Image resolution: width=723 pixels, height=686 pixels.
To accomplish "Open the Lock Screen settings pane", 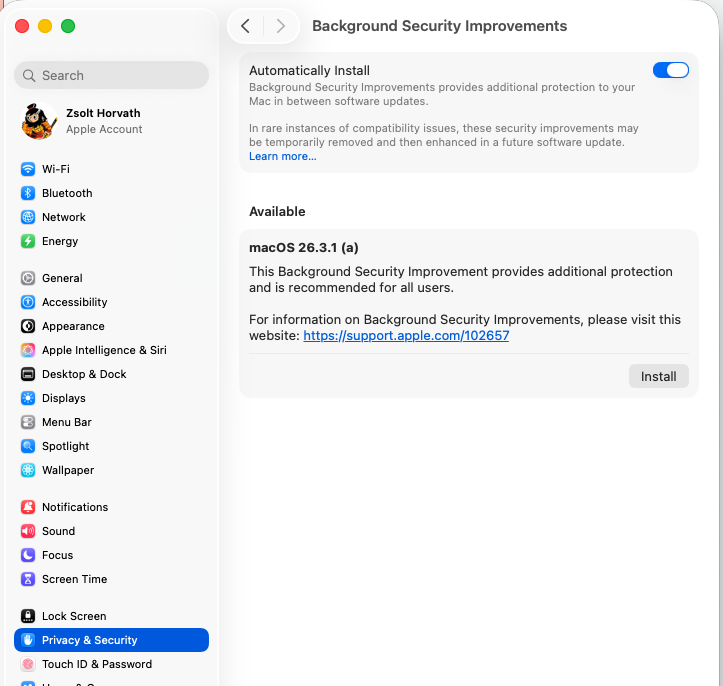I will coord(73,616).
